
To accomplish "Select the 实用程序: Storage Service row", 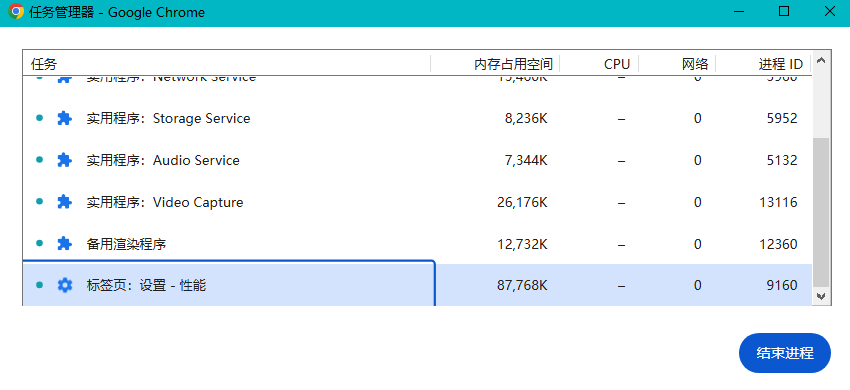I will (417, 118).
